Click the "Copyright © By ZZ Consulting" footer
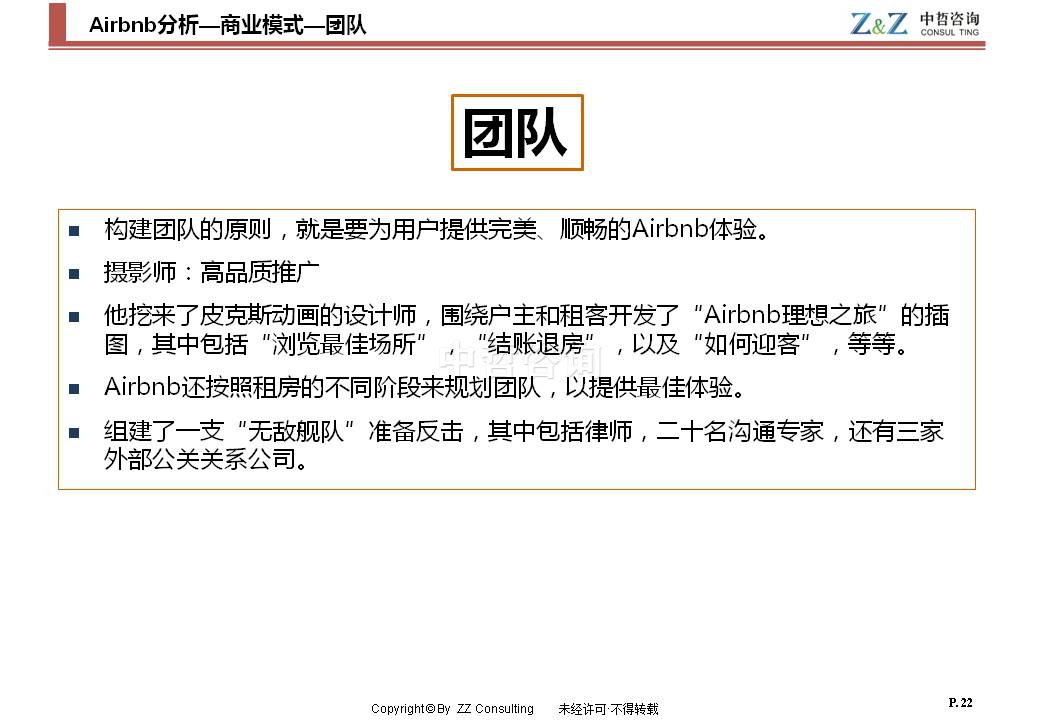This screenshot has width=1040, height=720. [x=452, y=709]
